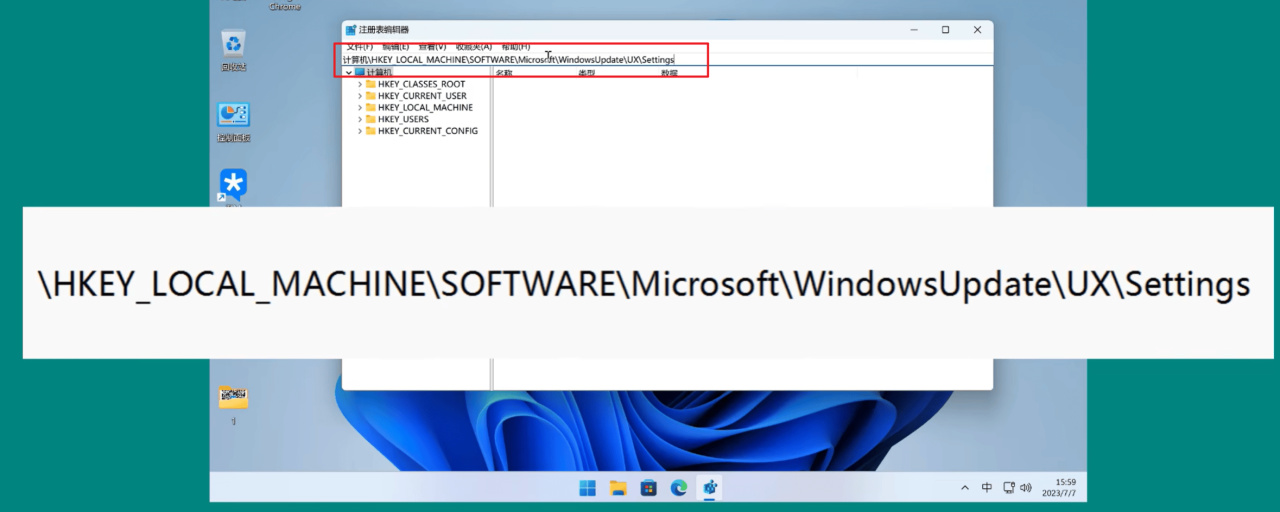The image size is (1280, 512).
Task: Open the Control Panel desktop shortcut
Action: tap(233, 114)
